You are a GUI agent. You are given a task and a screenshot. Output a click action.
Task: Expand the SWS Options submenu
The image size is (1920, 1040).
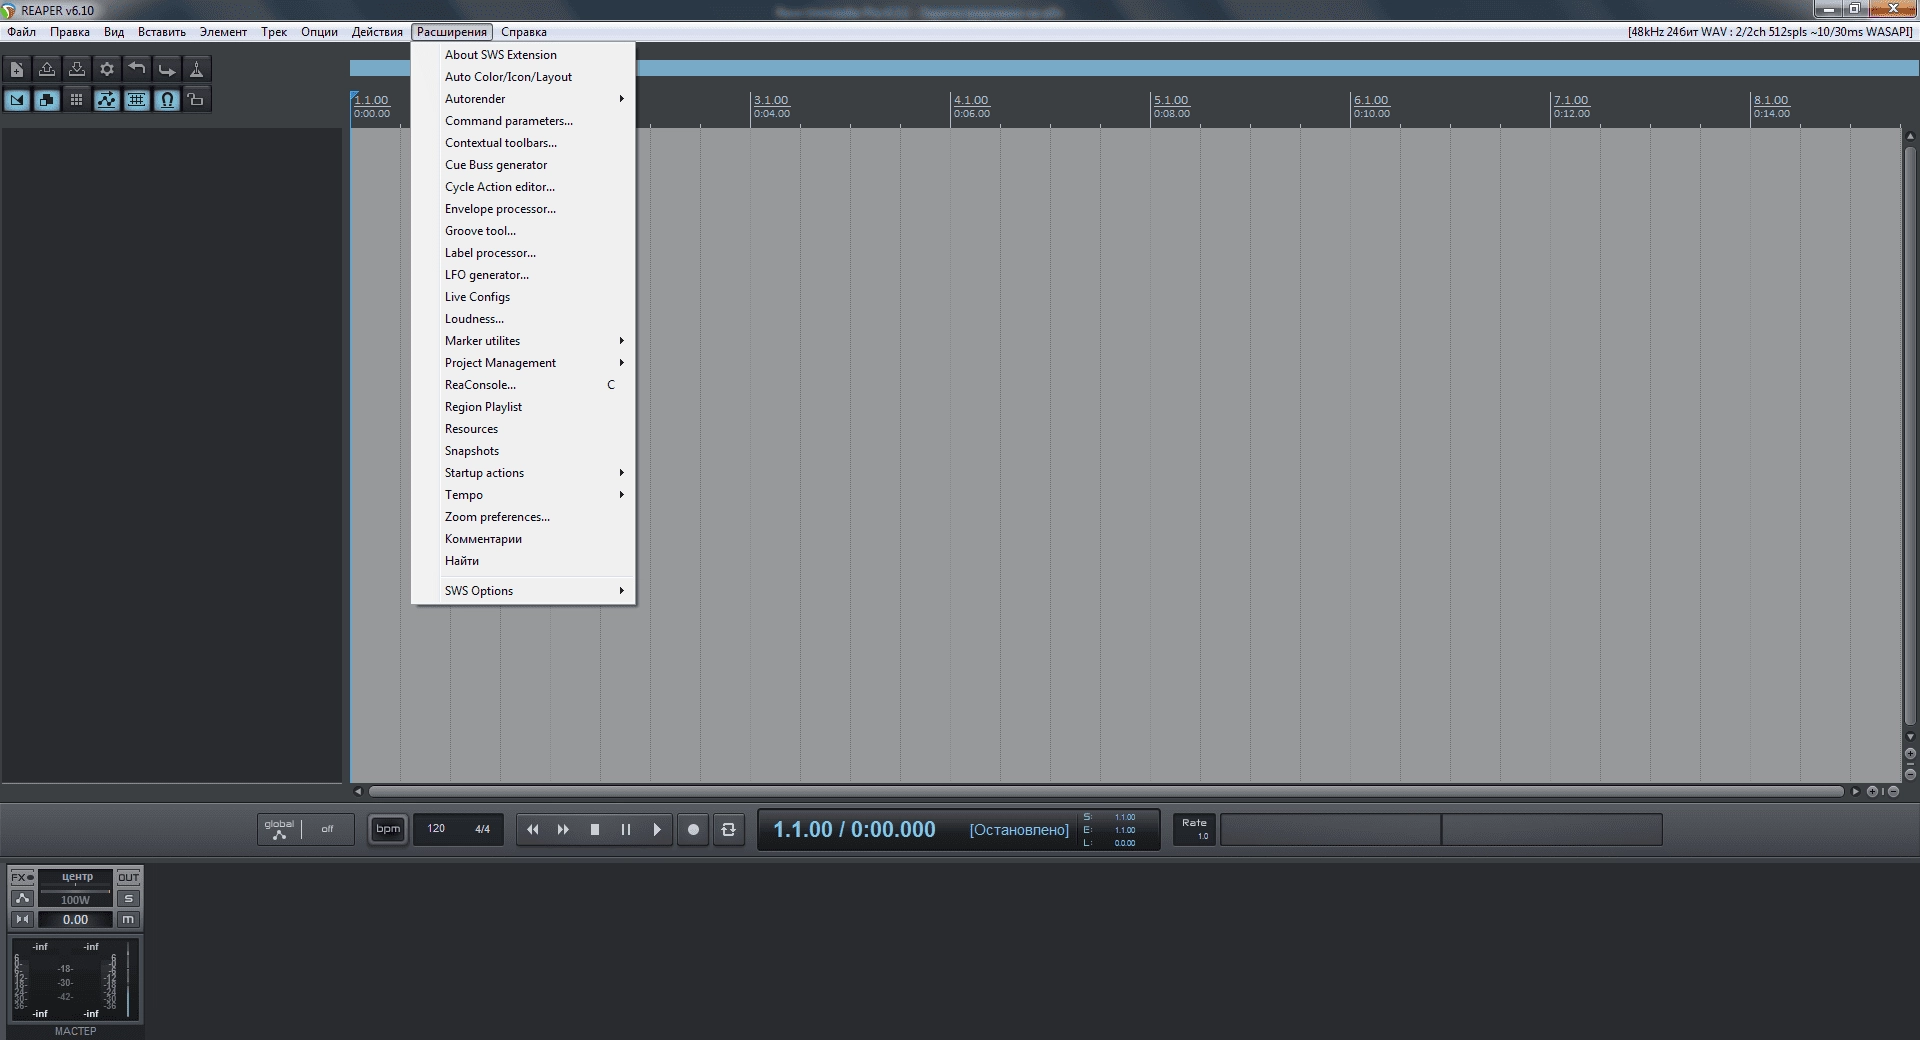coord(523,591)
